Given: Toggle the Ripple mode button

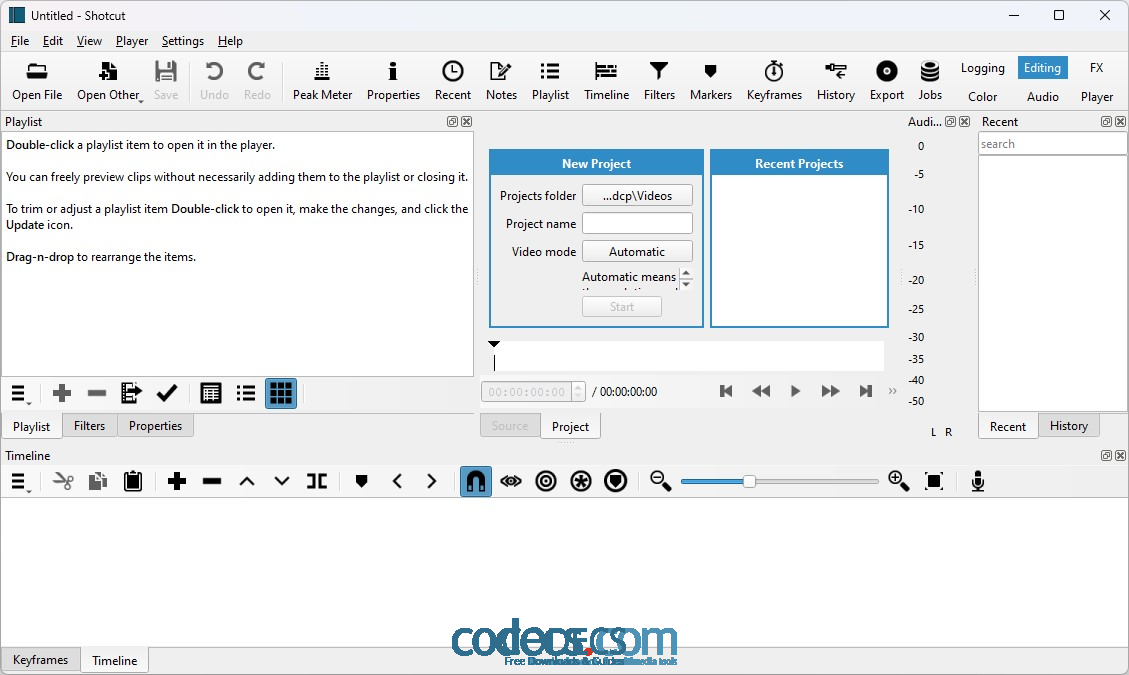Looking at the screenshot, I should point(546,481).
